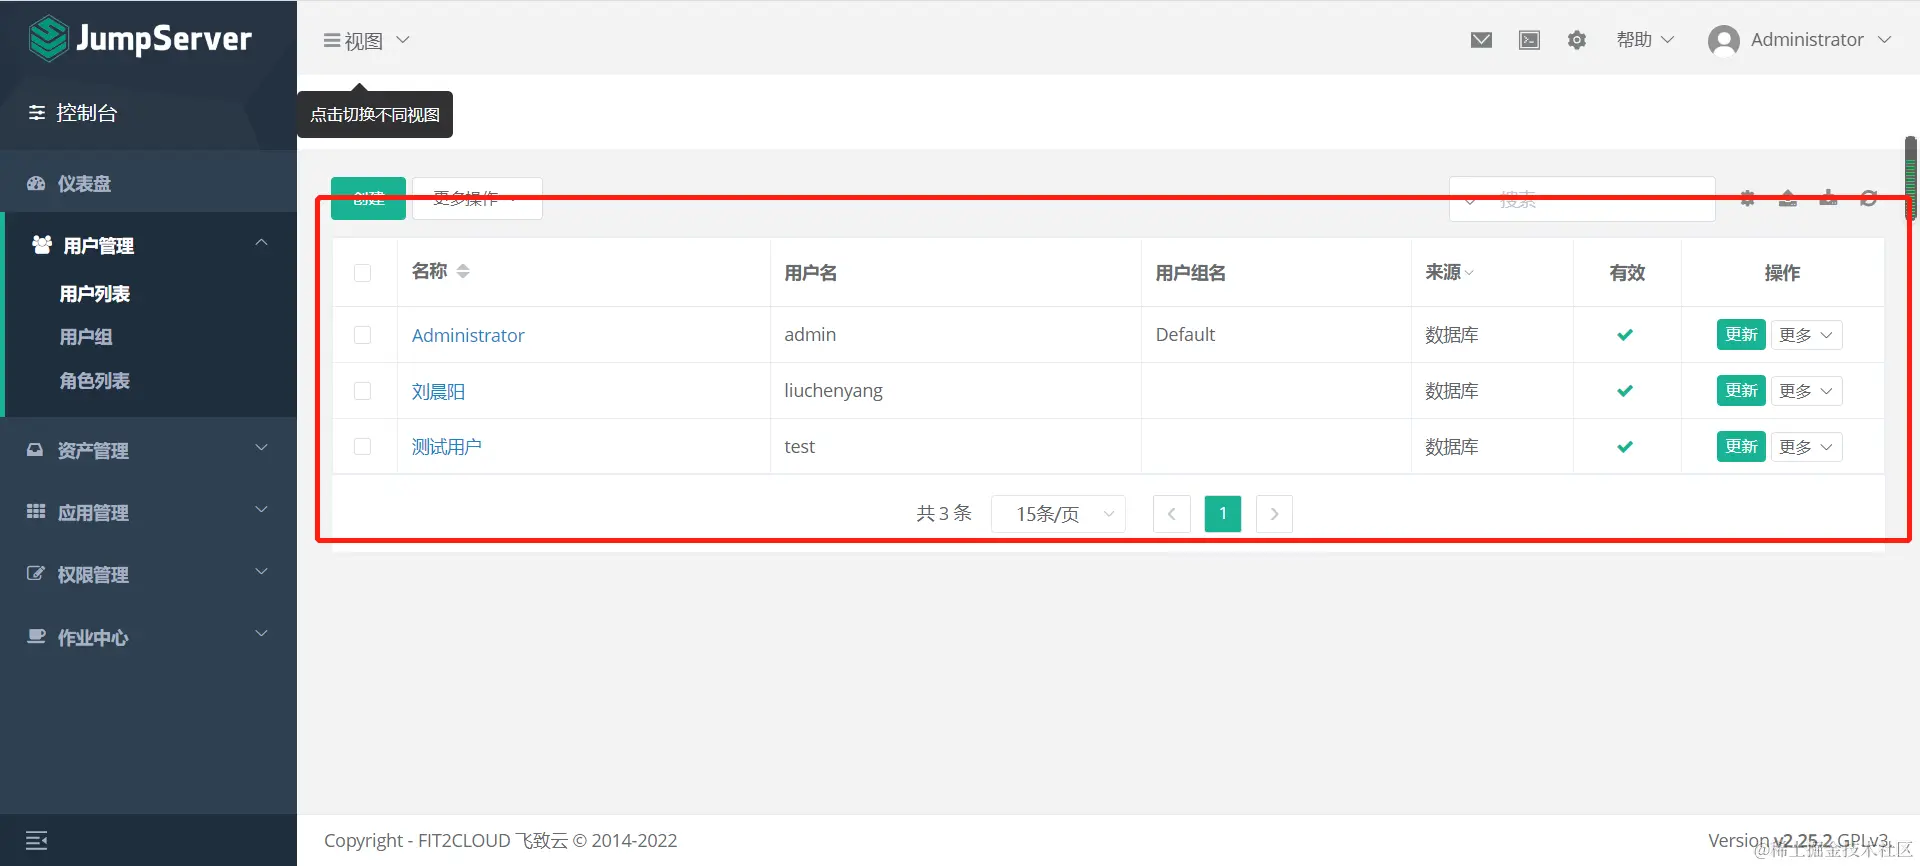
Task: Select page 1 in pagination
Action: (1223, 514)
